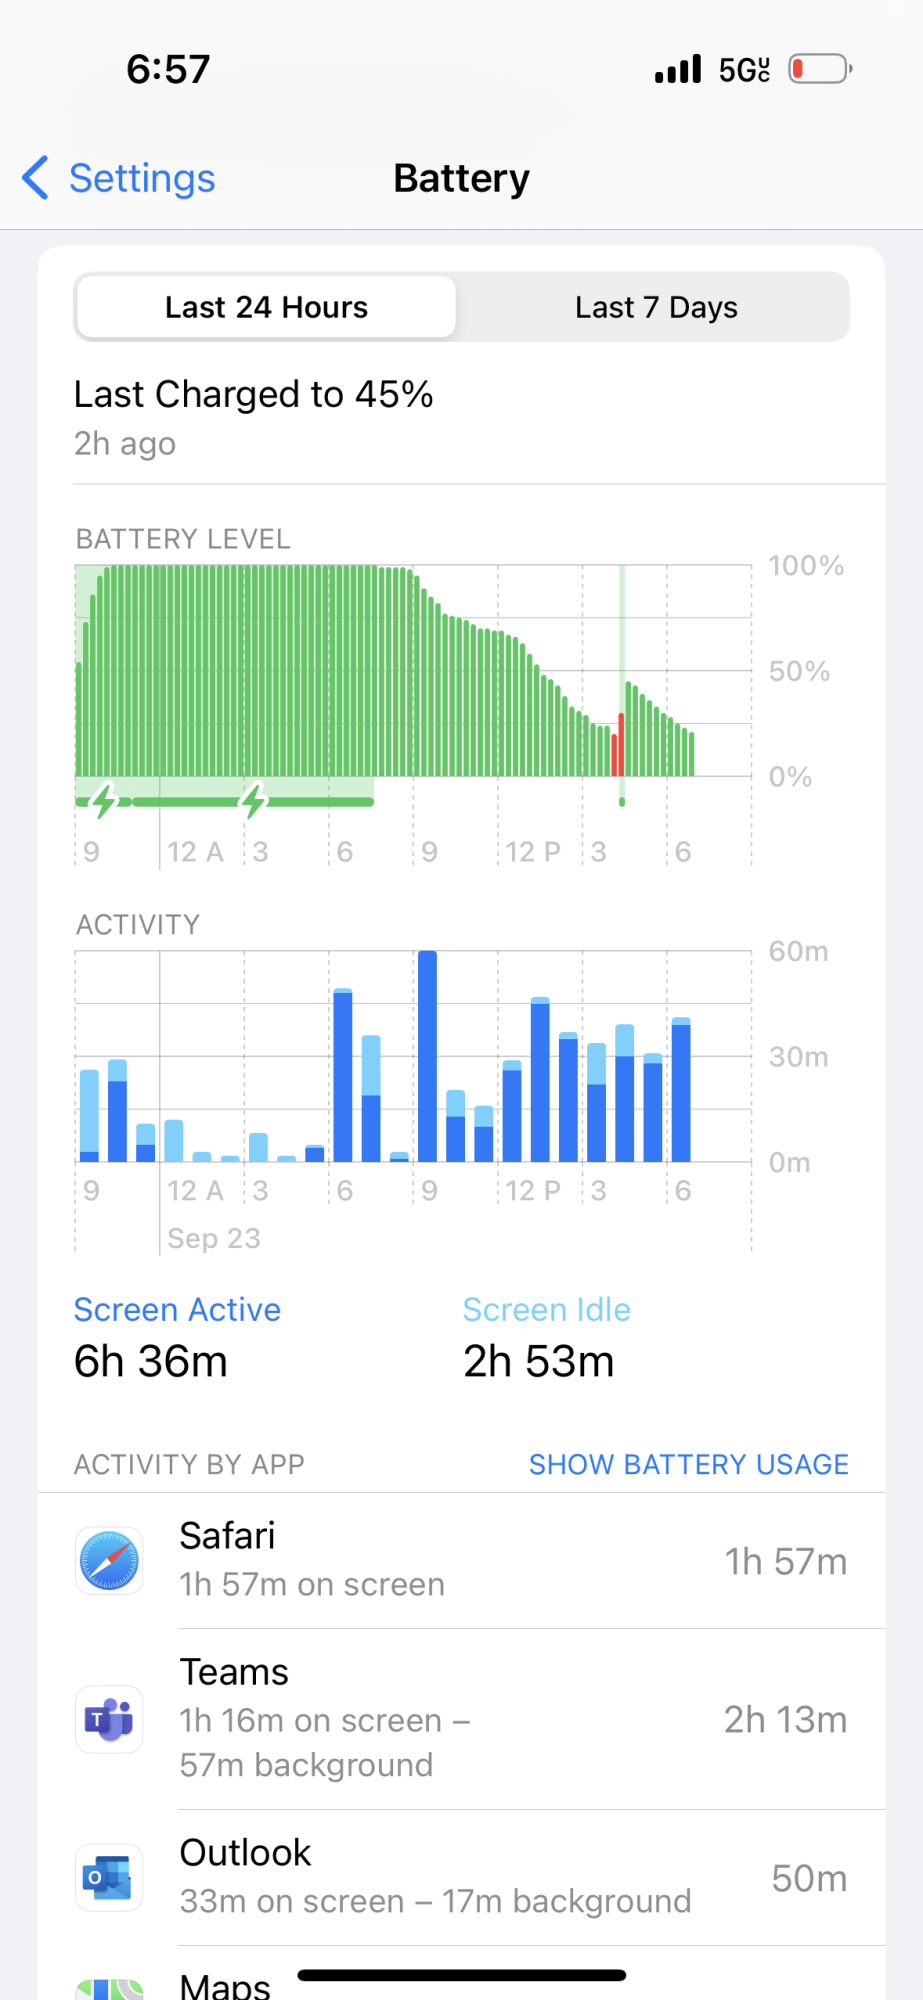
Task: Tap the Outlook app icon
Action: click(109, 1877)
